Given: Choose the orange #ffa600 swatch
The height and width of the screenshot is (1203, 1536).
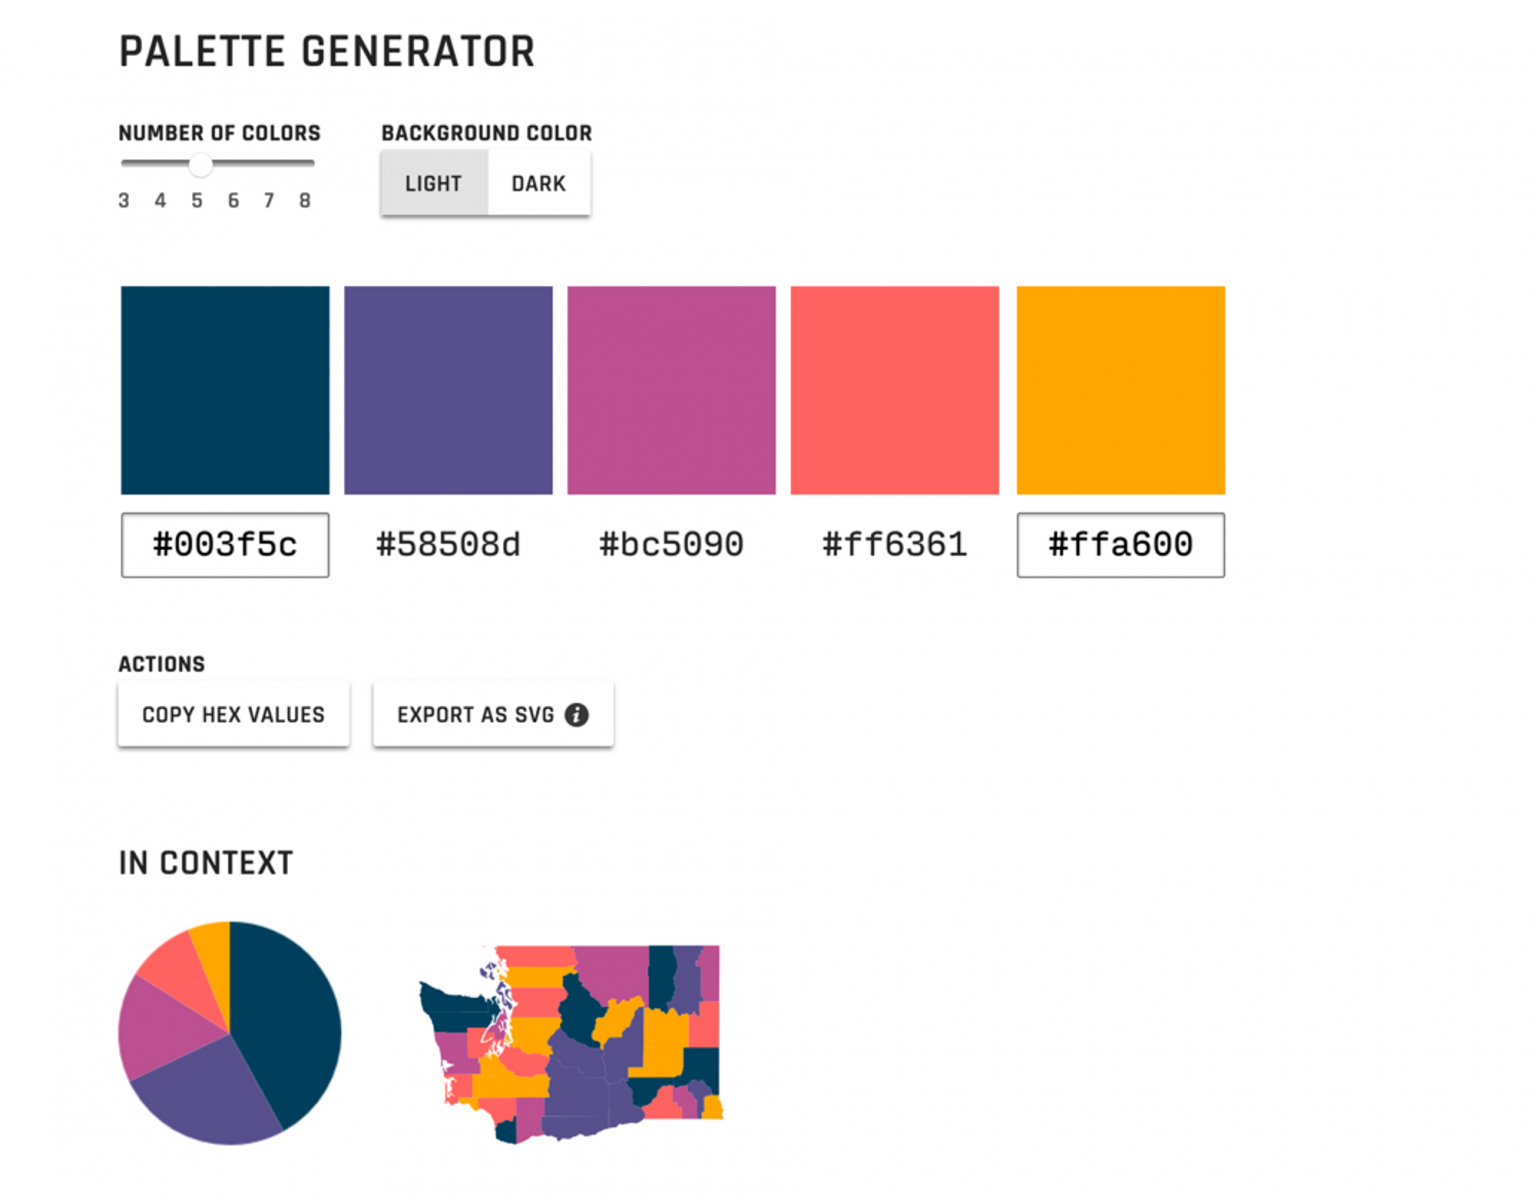Looking at the screenshot, I should click(x=1120, y=390).
